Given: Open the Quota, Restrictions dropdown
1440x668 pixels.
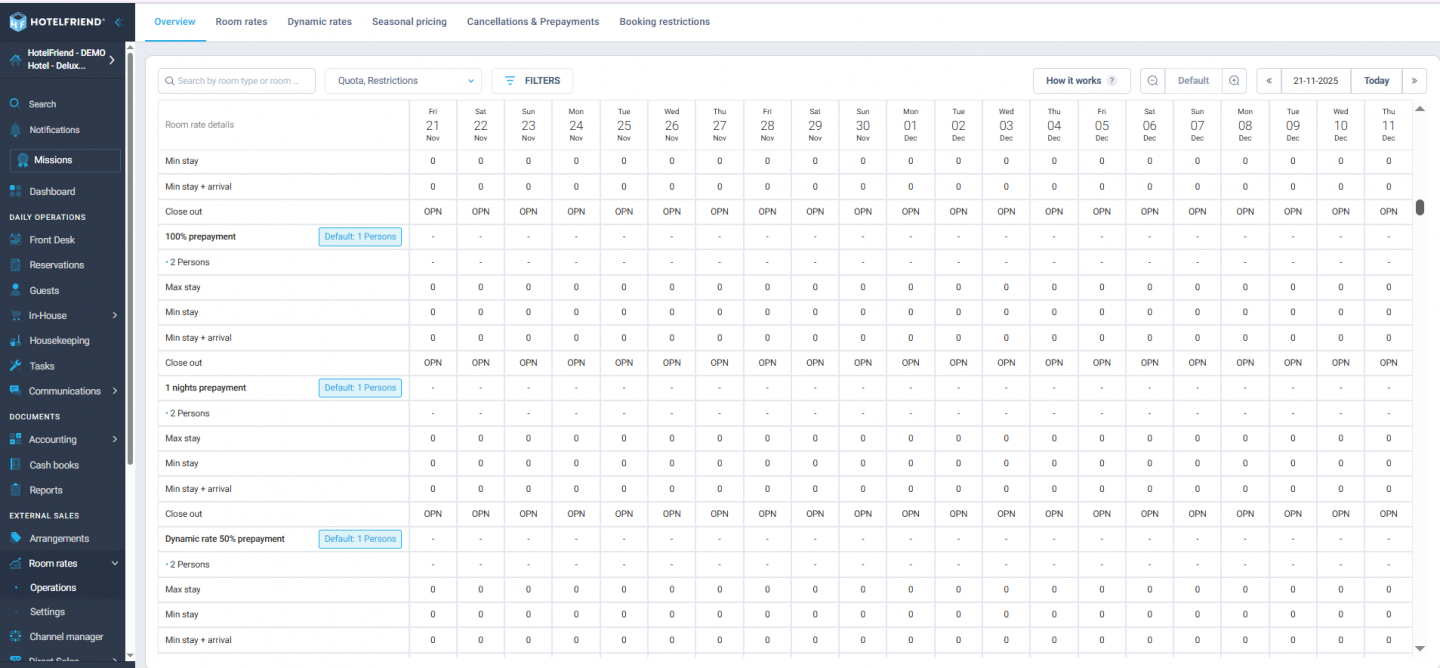Looking at the screenshot, I should (x=402, y=81).
